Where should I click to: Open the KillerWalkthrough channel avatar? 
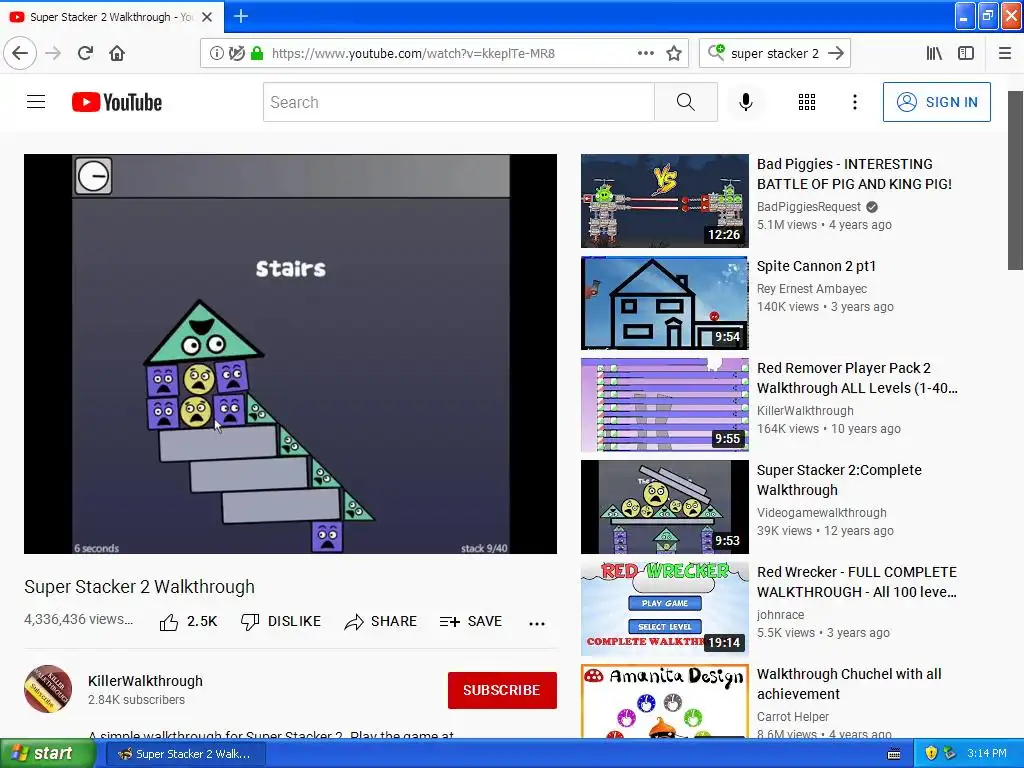pyautogui.click(x=48, y=690)
